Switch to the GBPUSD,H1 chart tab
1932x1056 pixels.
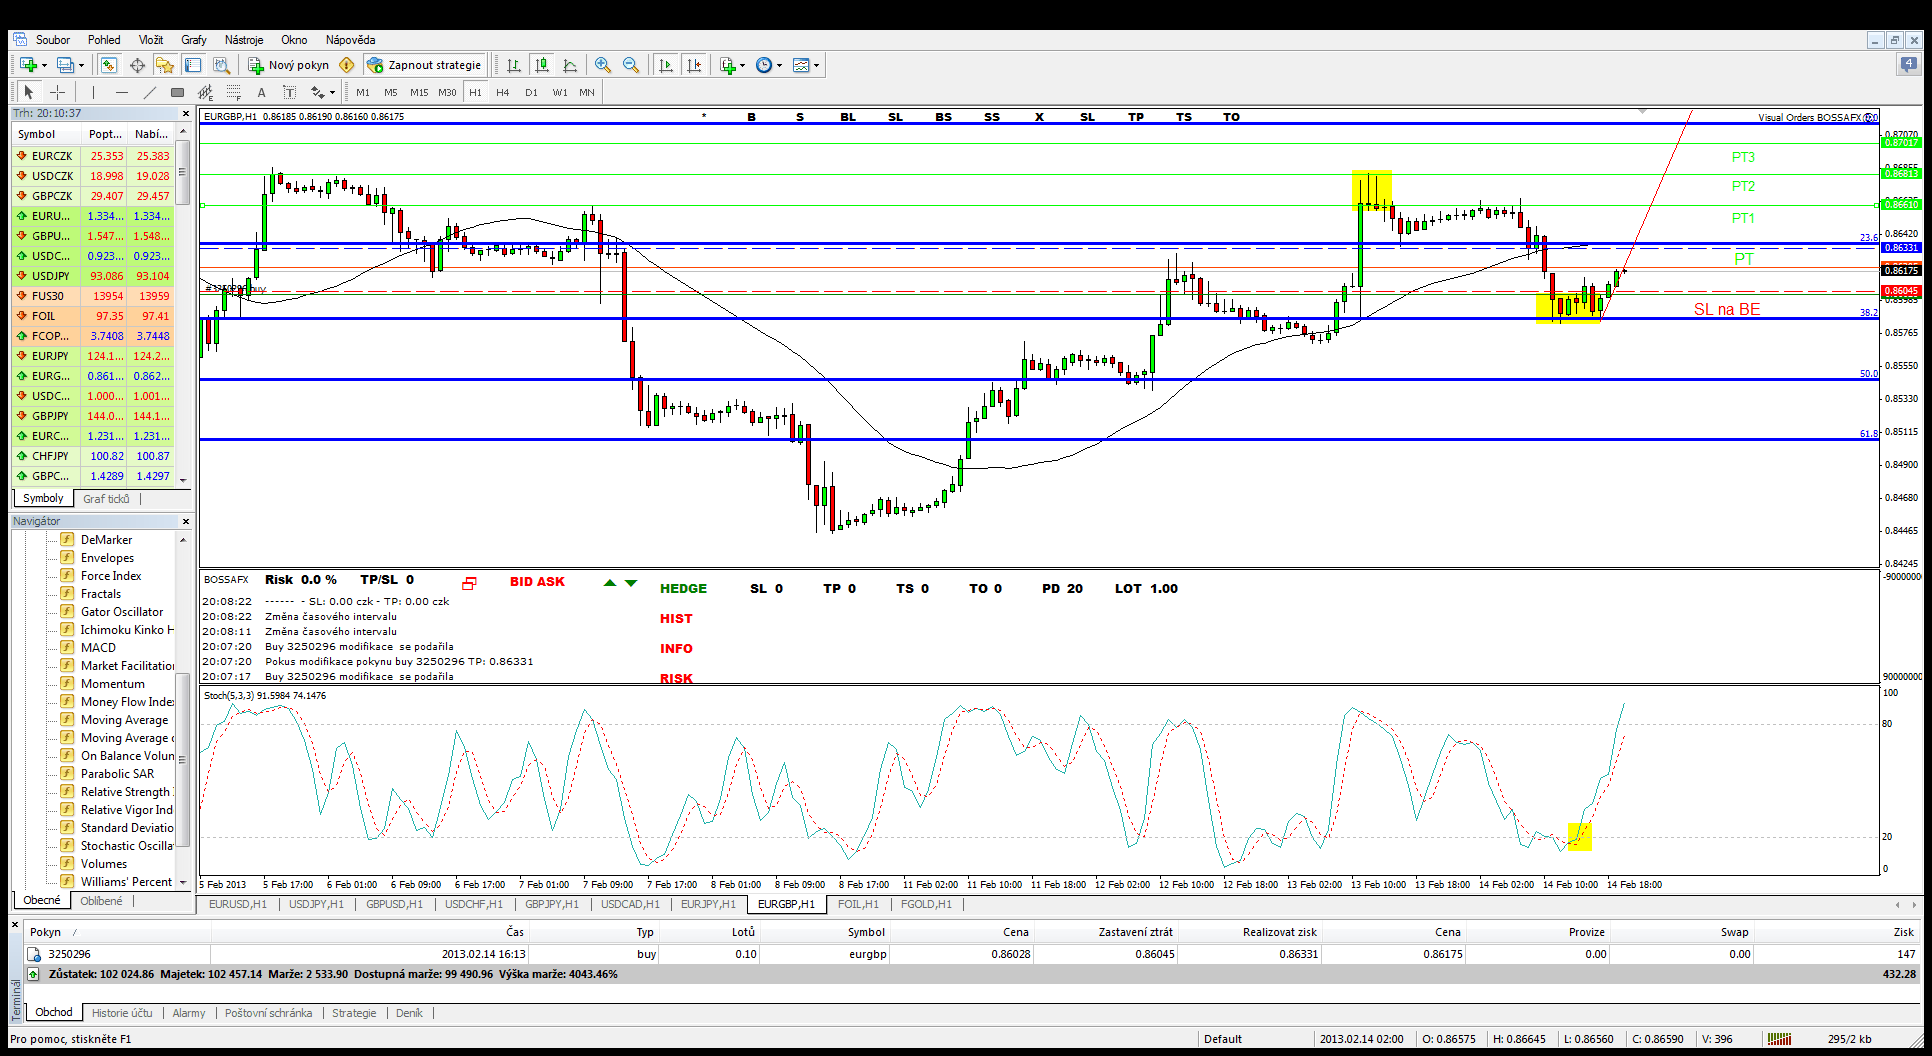pyautogui.click(x=394, y=904)
